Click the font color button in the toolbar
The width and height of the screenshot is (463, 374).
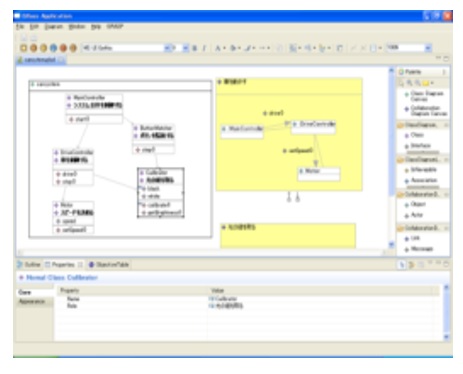click(218, 48)
